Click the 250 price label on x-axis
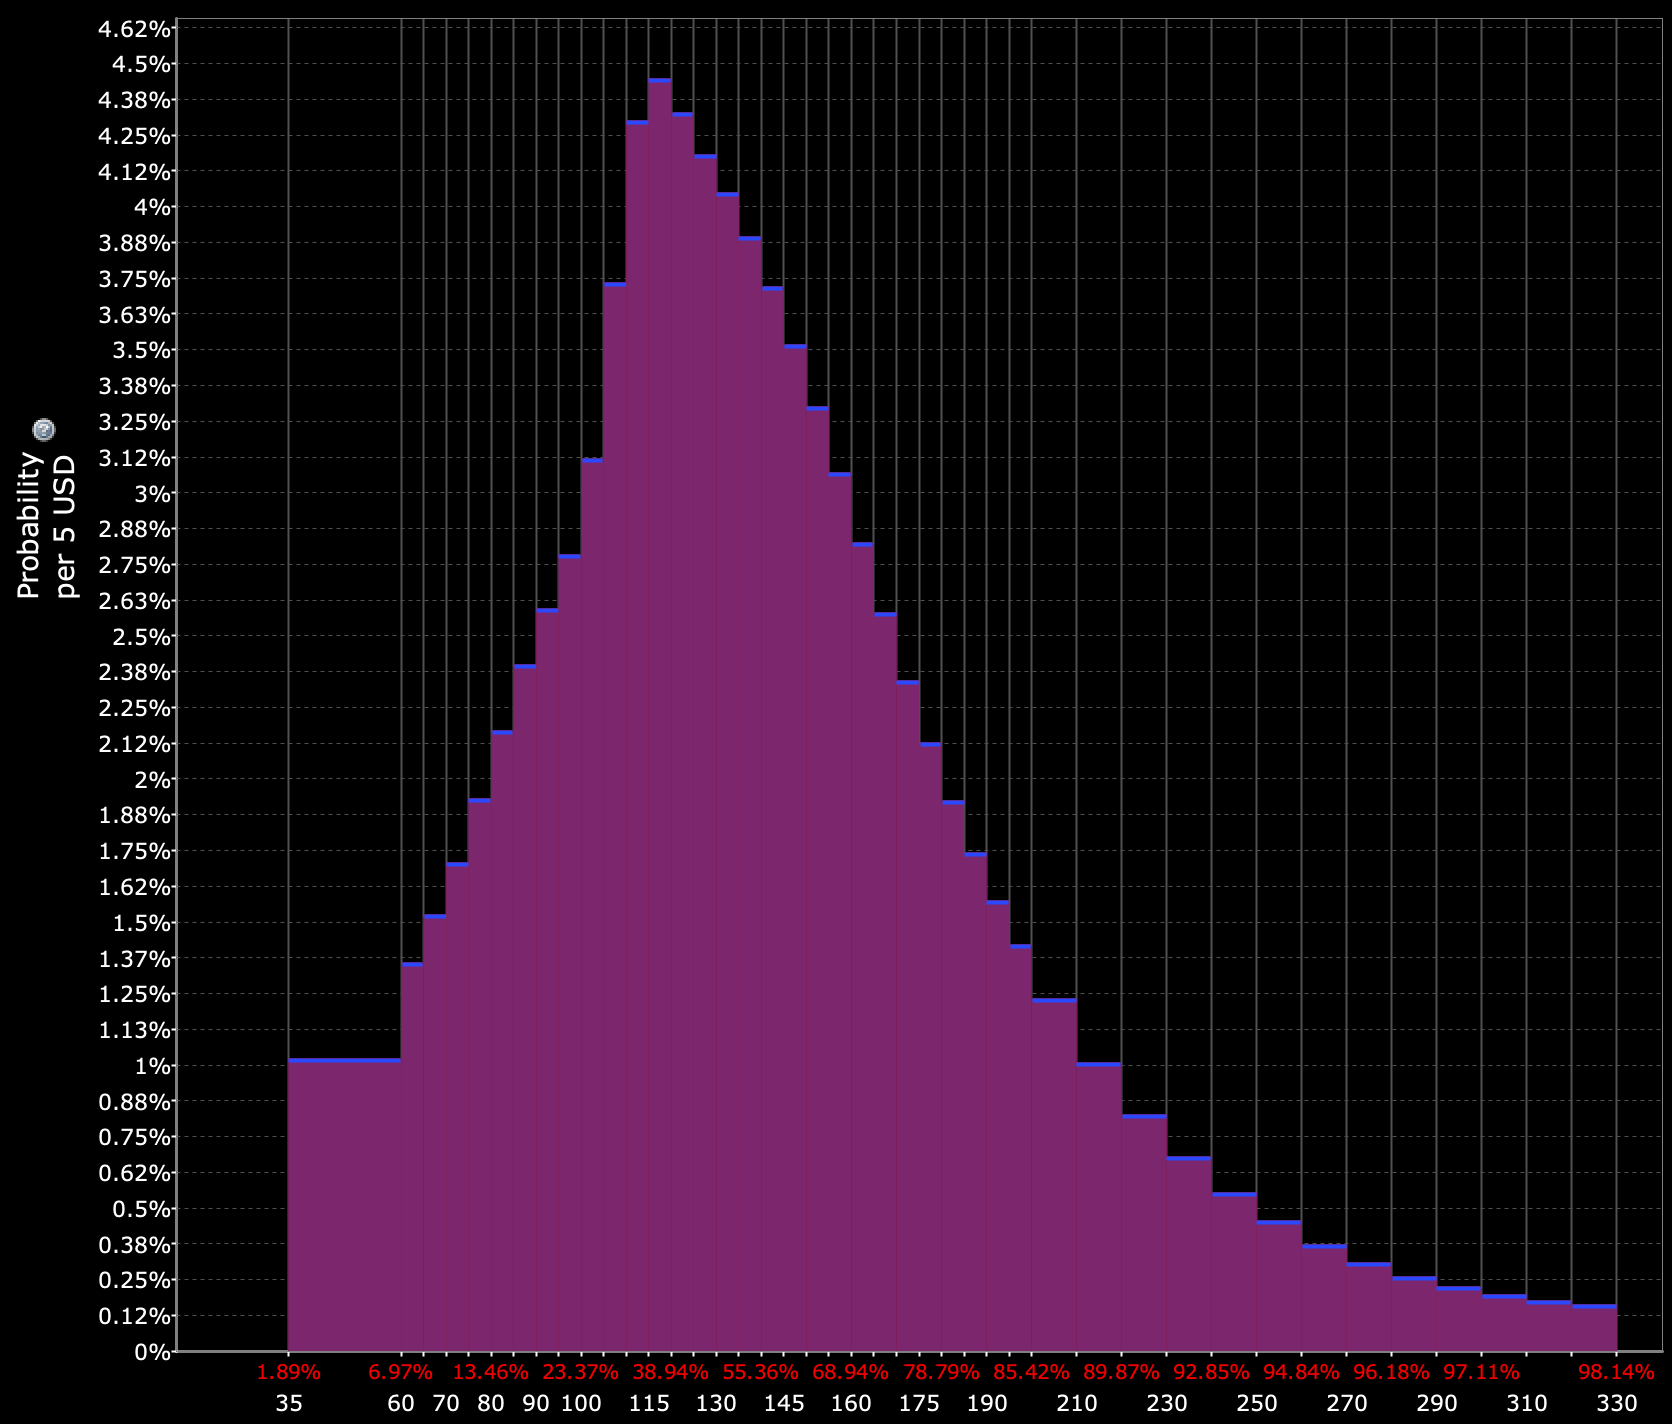Screen dimensions: 1672x1424 point(1256,1404)
